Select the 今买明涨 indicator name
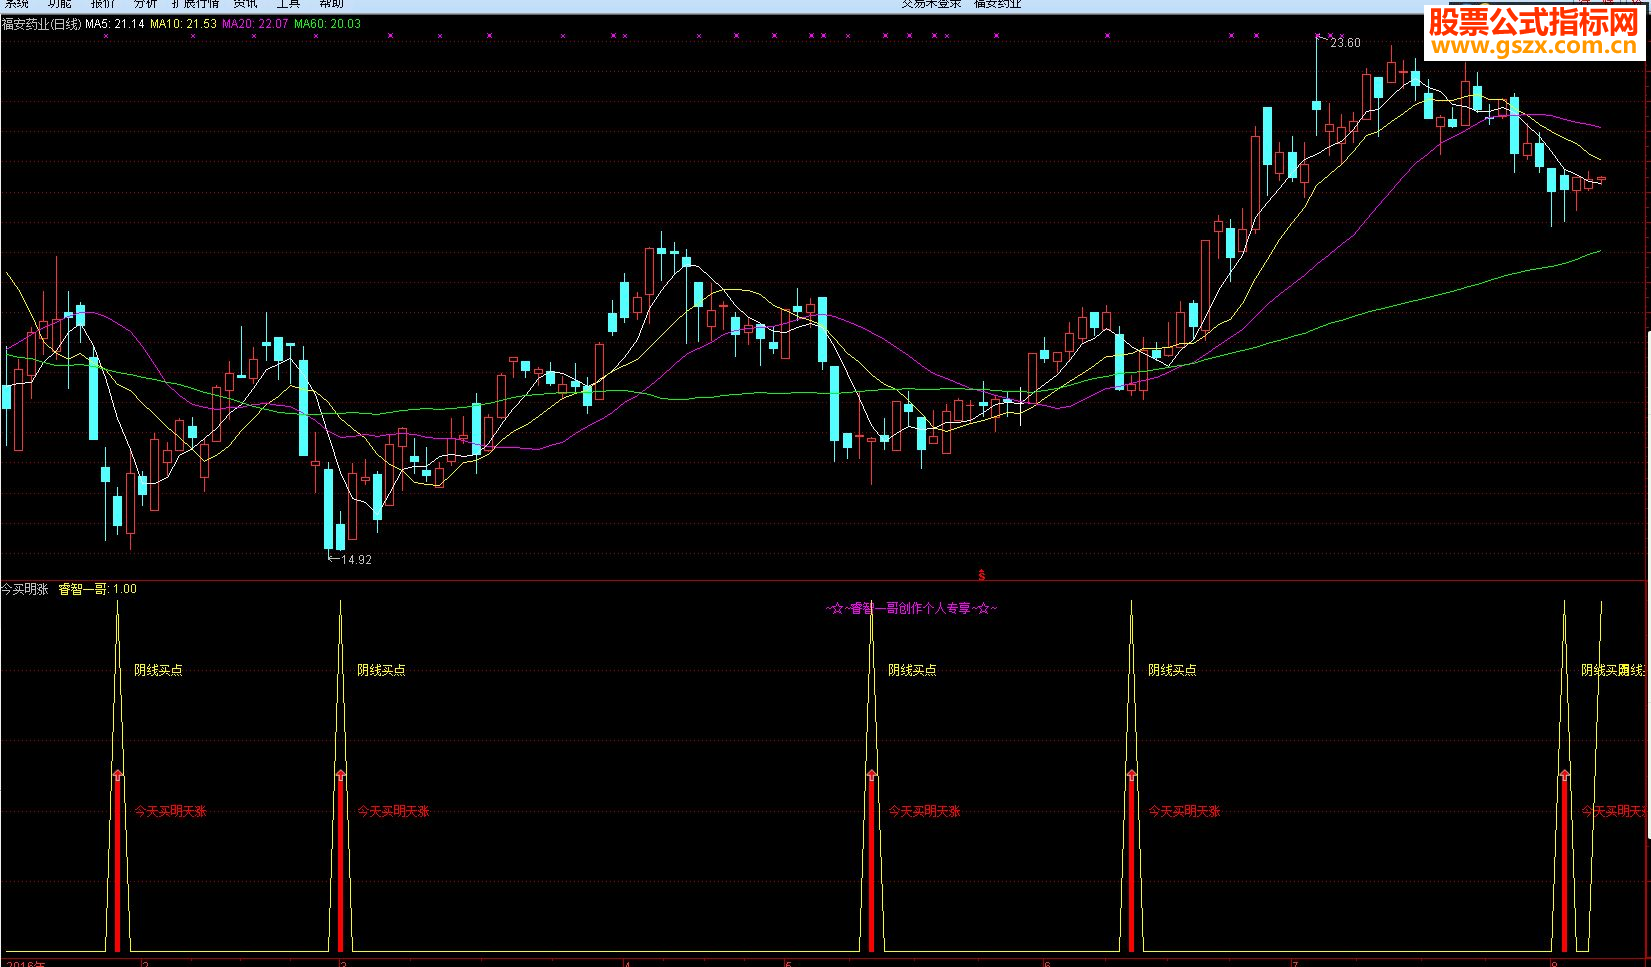 [x=25, y=589]
